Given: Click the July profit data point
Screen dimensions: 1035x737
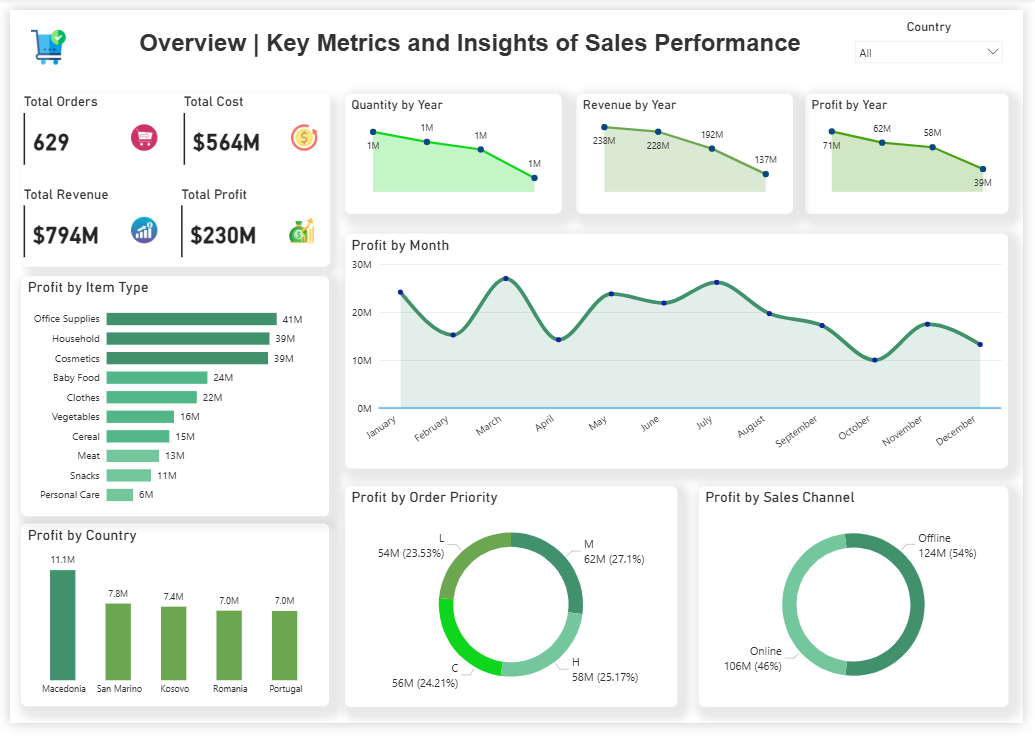Looking at the screenshot, I should (x=717, y=282).
